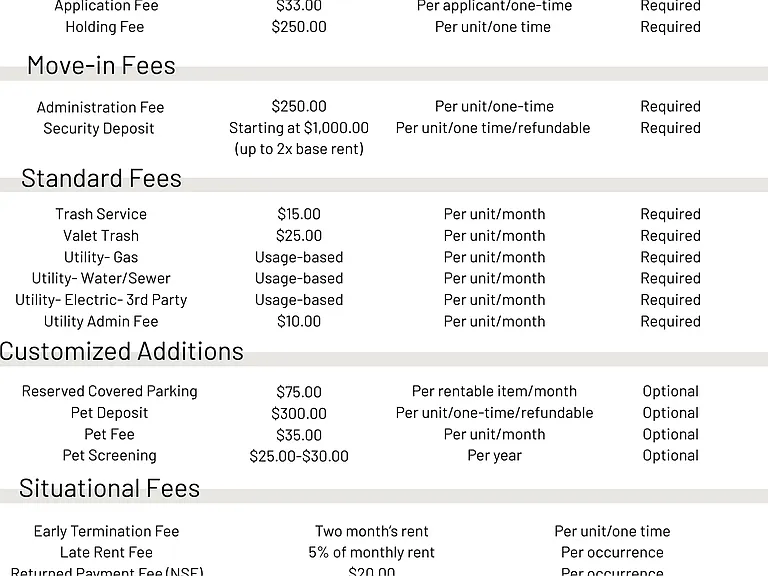The image size is (768, 576).
Task: Click the Starting at $1,000.00 amount
Action: pyautogui.click(x=299, y=128)
